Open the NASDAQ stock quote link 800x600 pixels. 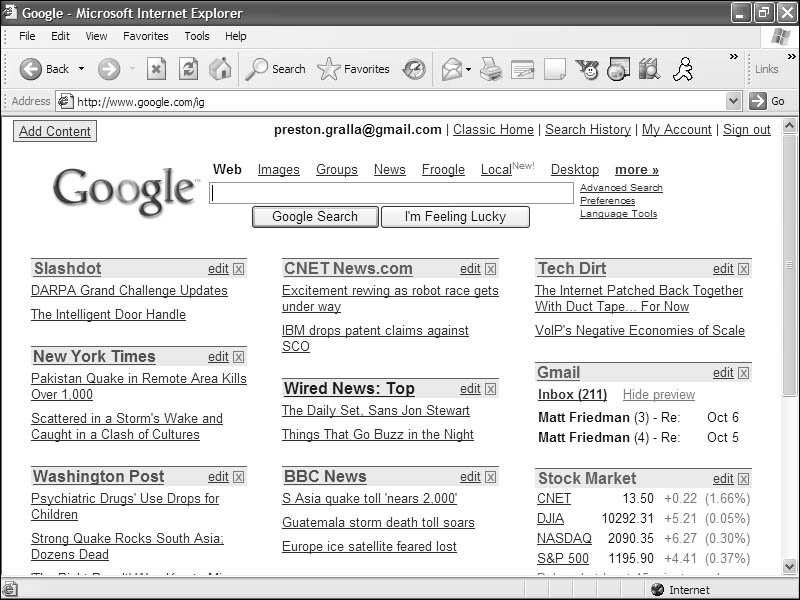[x=564, y=539]
